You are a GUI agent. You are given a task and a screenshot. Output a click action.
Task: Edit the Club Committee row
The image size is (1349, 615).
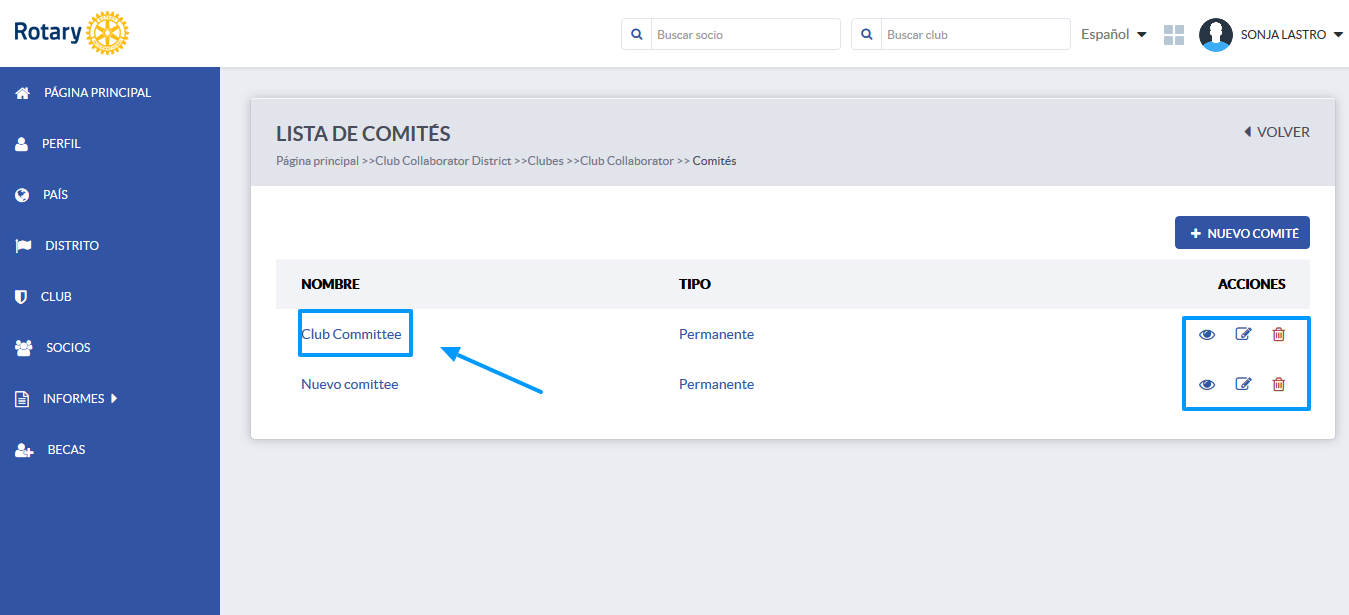[1243, 334]
